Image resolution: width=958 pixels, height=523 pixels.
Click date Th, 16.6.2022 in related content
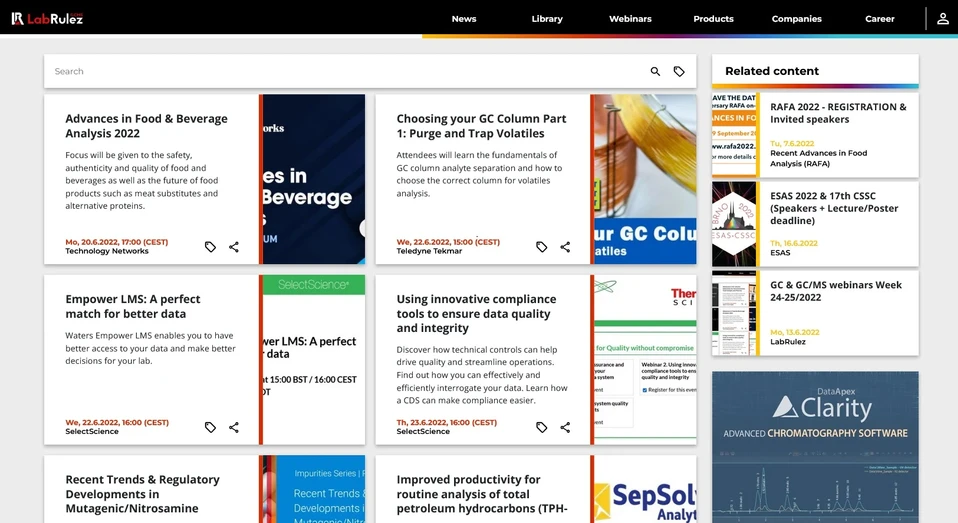pyautogui.click(x=794, y=243)
